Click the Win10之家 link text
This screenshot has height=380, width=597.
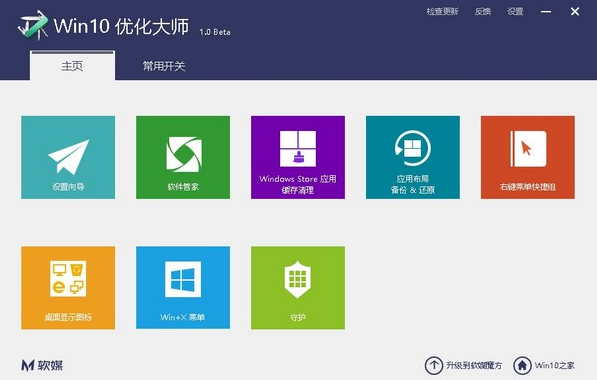coord(555,366)
